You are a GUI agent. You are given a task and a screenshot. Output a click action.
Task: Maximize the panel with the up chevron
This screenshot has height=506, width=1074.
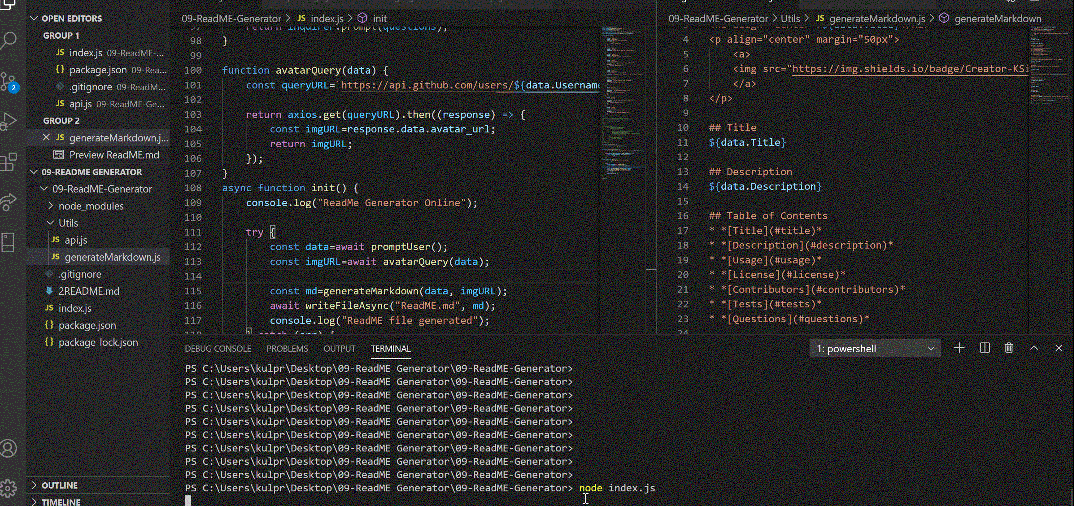1034,348
